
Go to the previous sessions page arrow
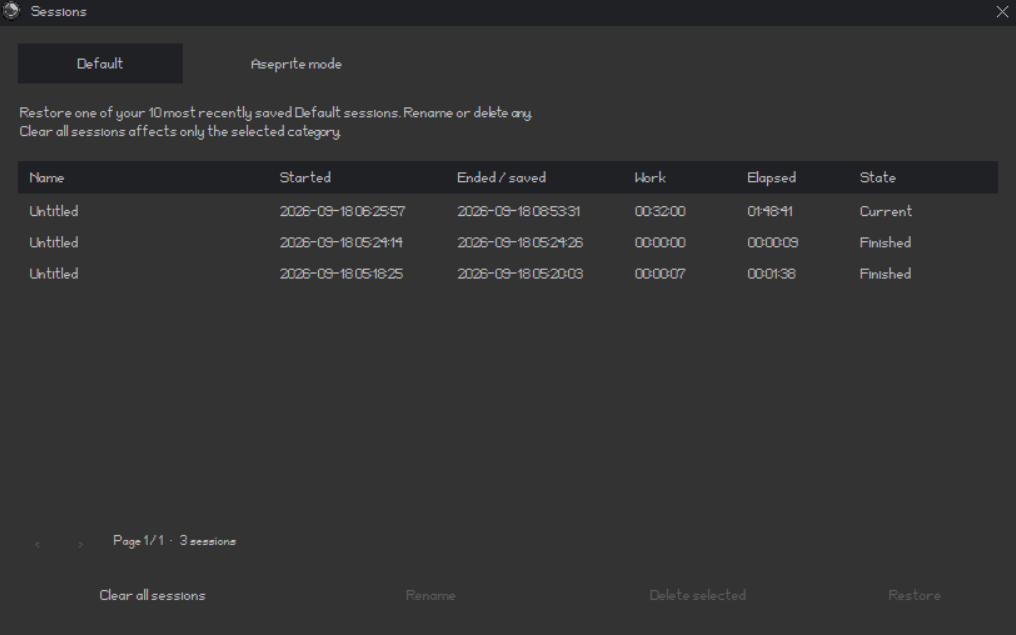(37, 544)
